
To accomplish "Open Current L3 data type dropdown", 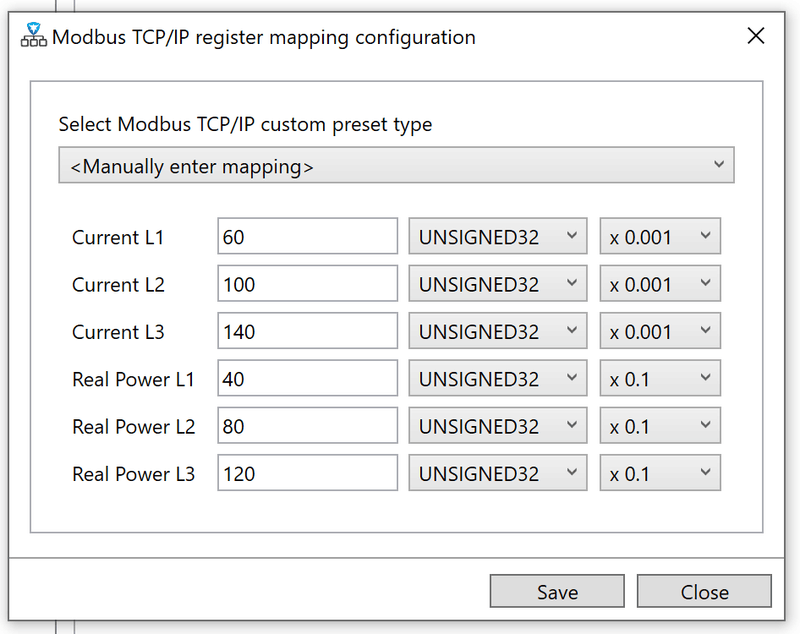I will pos(498,332).
